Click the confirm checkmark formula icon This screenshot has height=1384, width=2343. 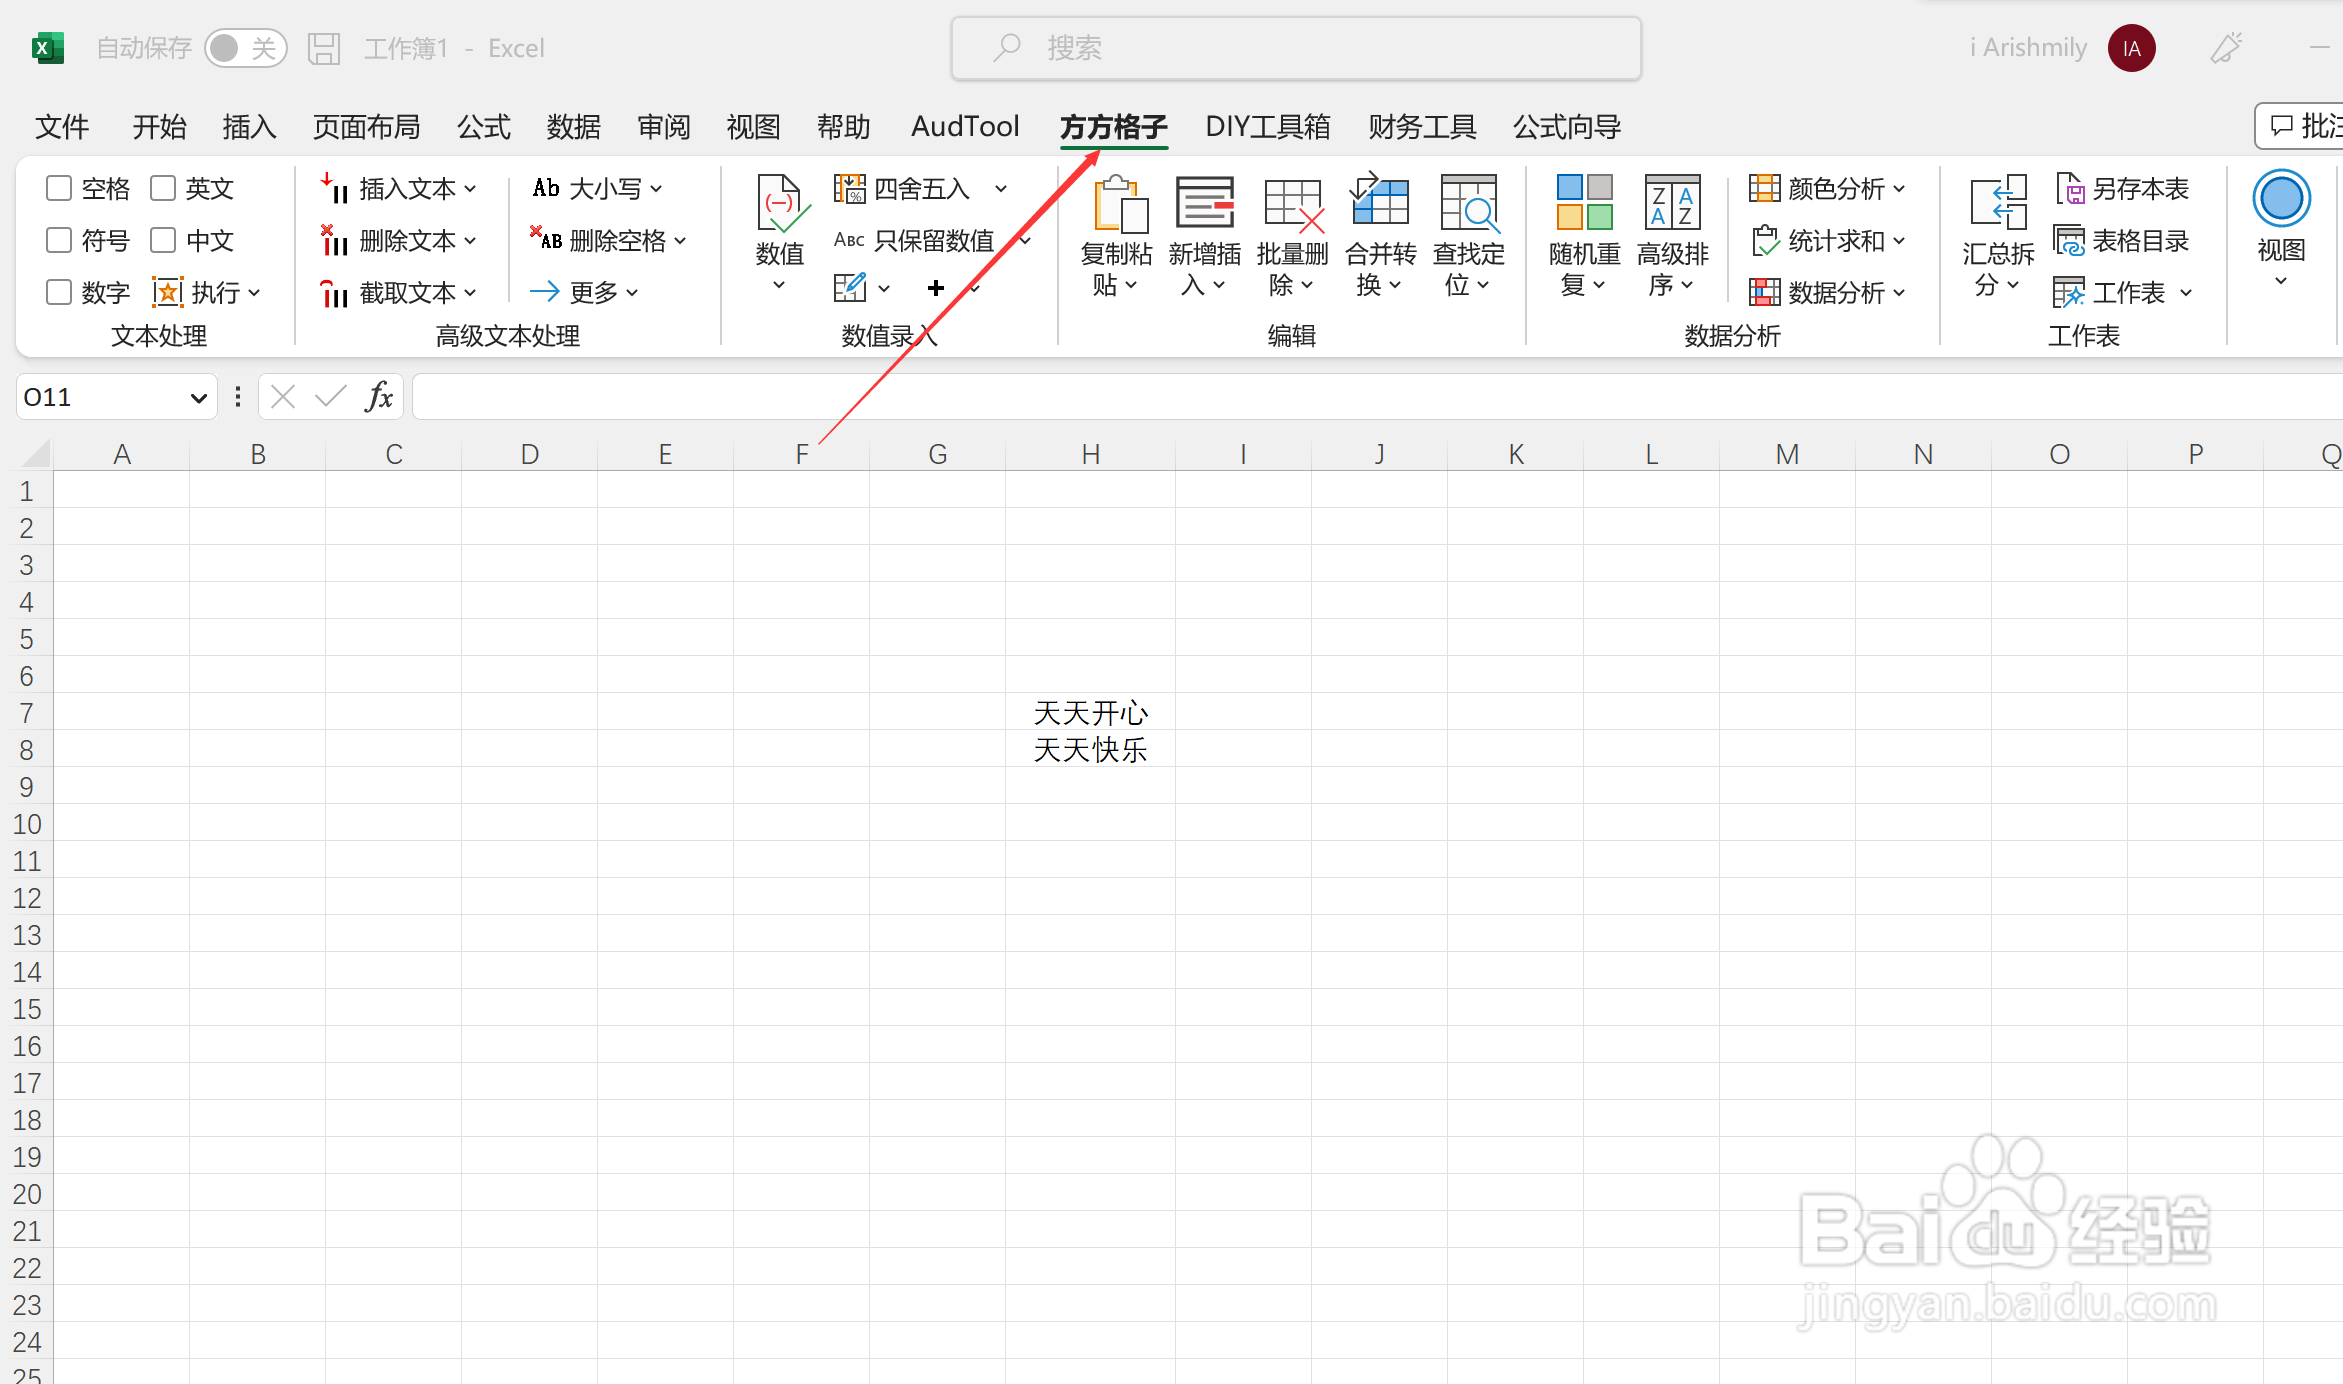click(330, 397)
